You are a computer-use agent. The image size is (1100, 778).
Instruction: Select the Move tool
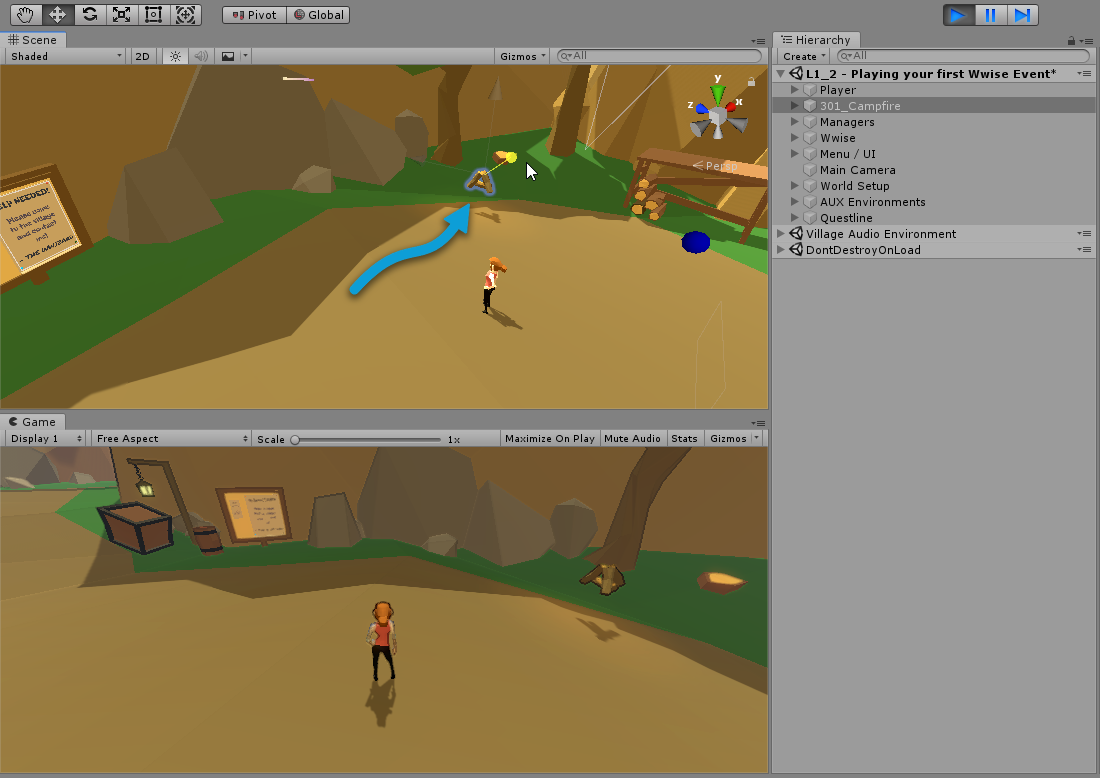[x=58, y=15]
